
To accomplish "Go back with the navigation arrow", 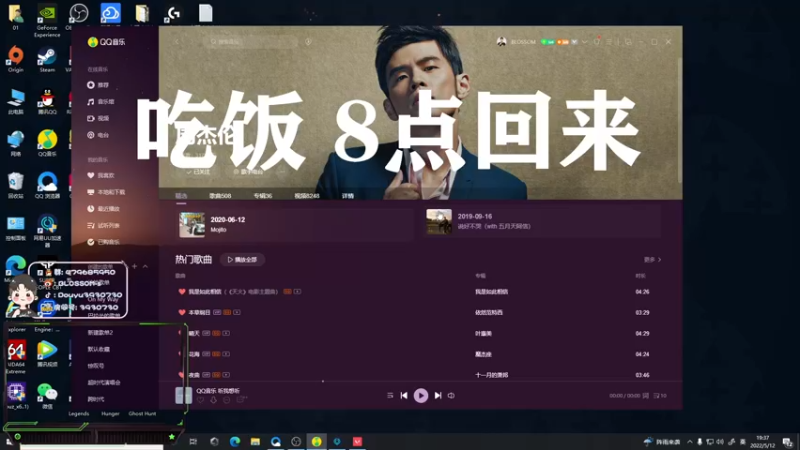I will (x=177, y=42).
